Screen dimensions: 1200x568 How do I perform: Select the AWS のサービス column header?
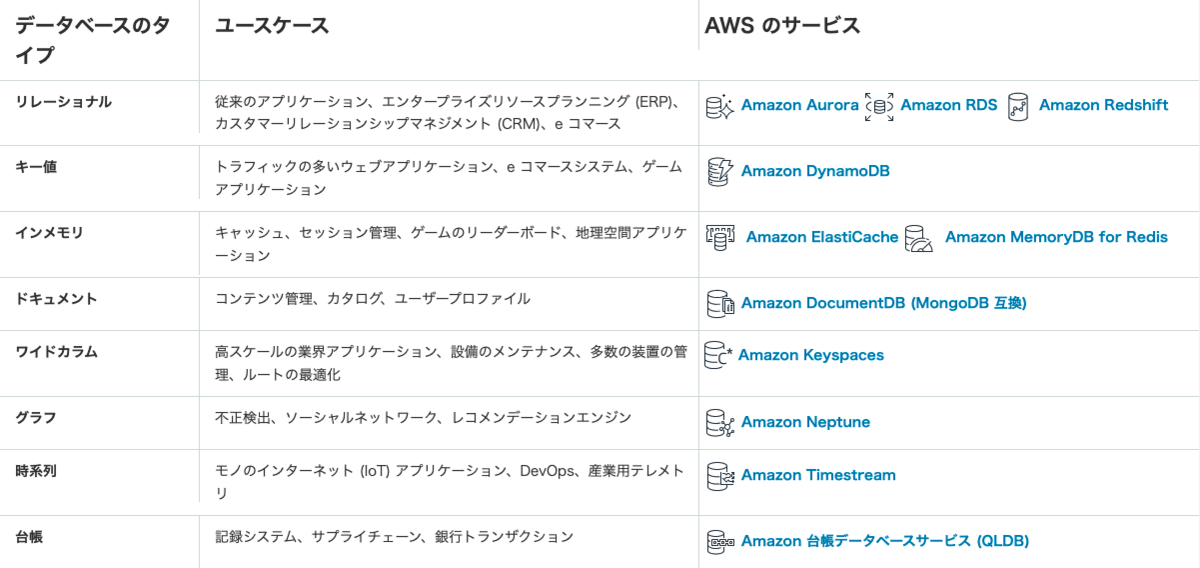tap(782, 26)
